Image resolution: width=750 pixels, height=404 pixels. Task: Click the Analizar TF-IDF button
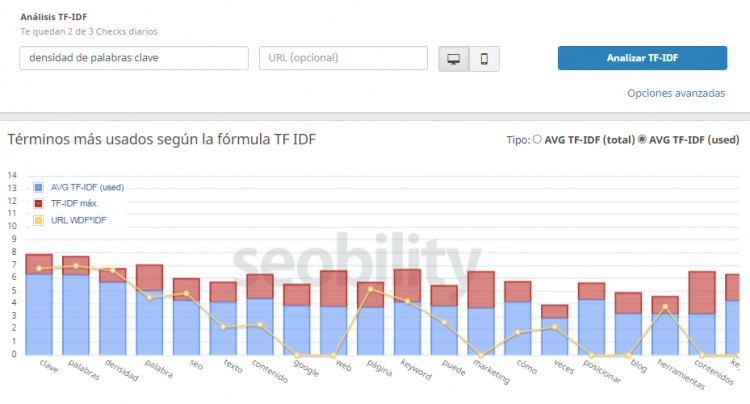(642, 58)
